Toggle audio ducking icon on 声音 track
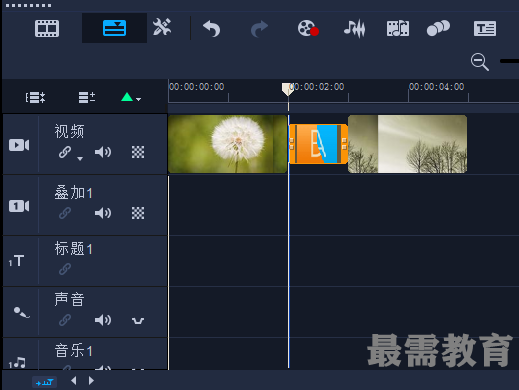 point(138,321)
